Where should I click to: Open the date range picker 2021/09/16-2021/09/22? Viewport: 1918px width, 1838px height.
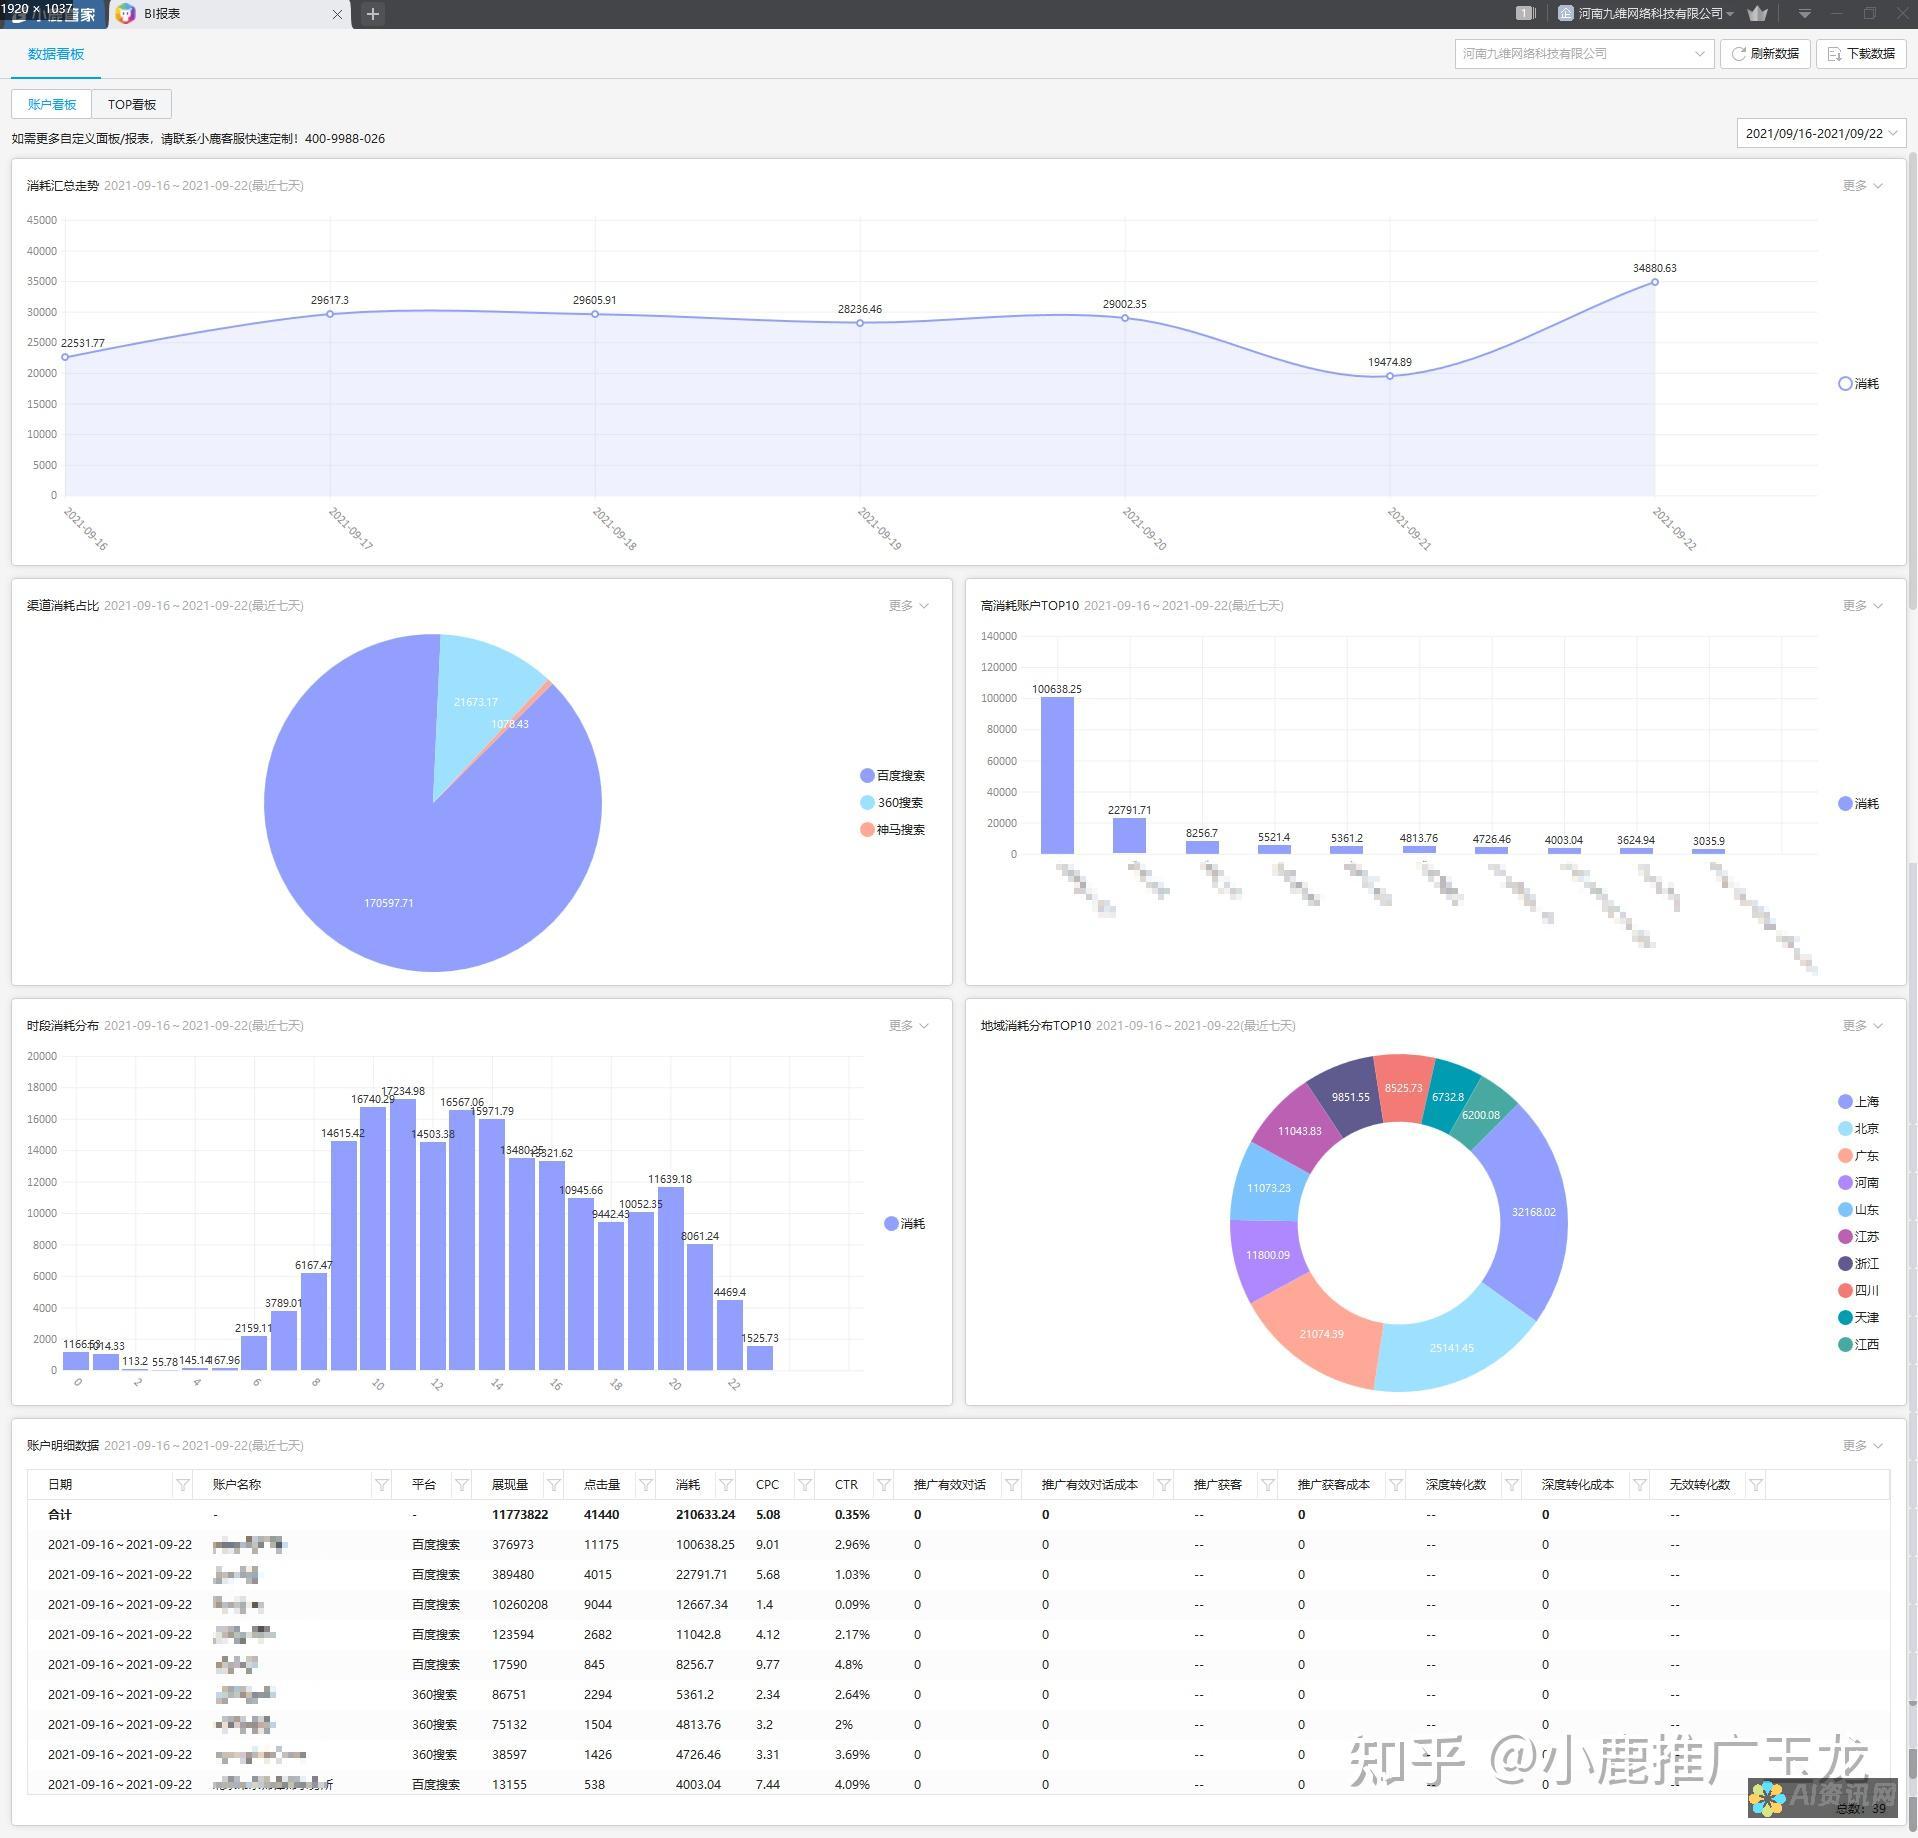coord(1820,133)
